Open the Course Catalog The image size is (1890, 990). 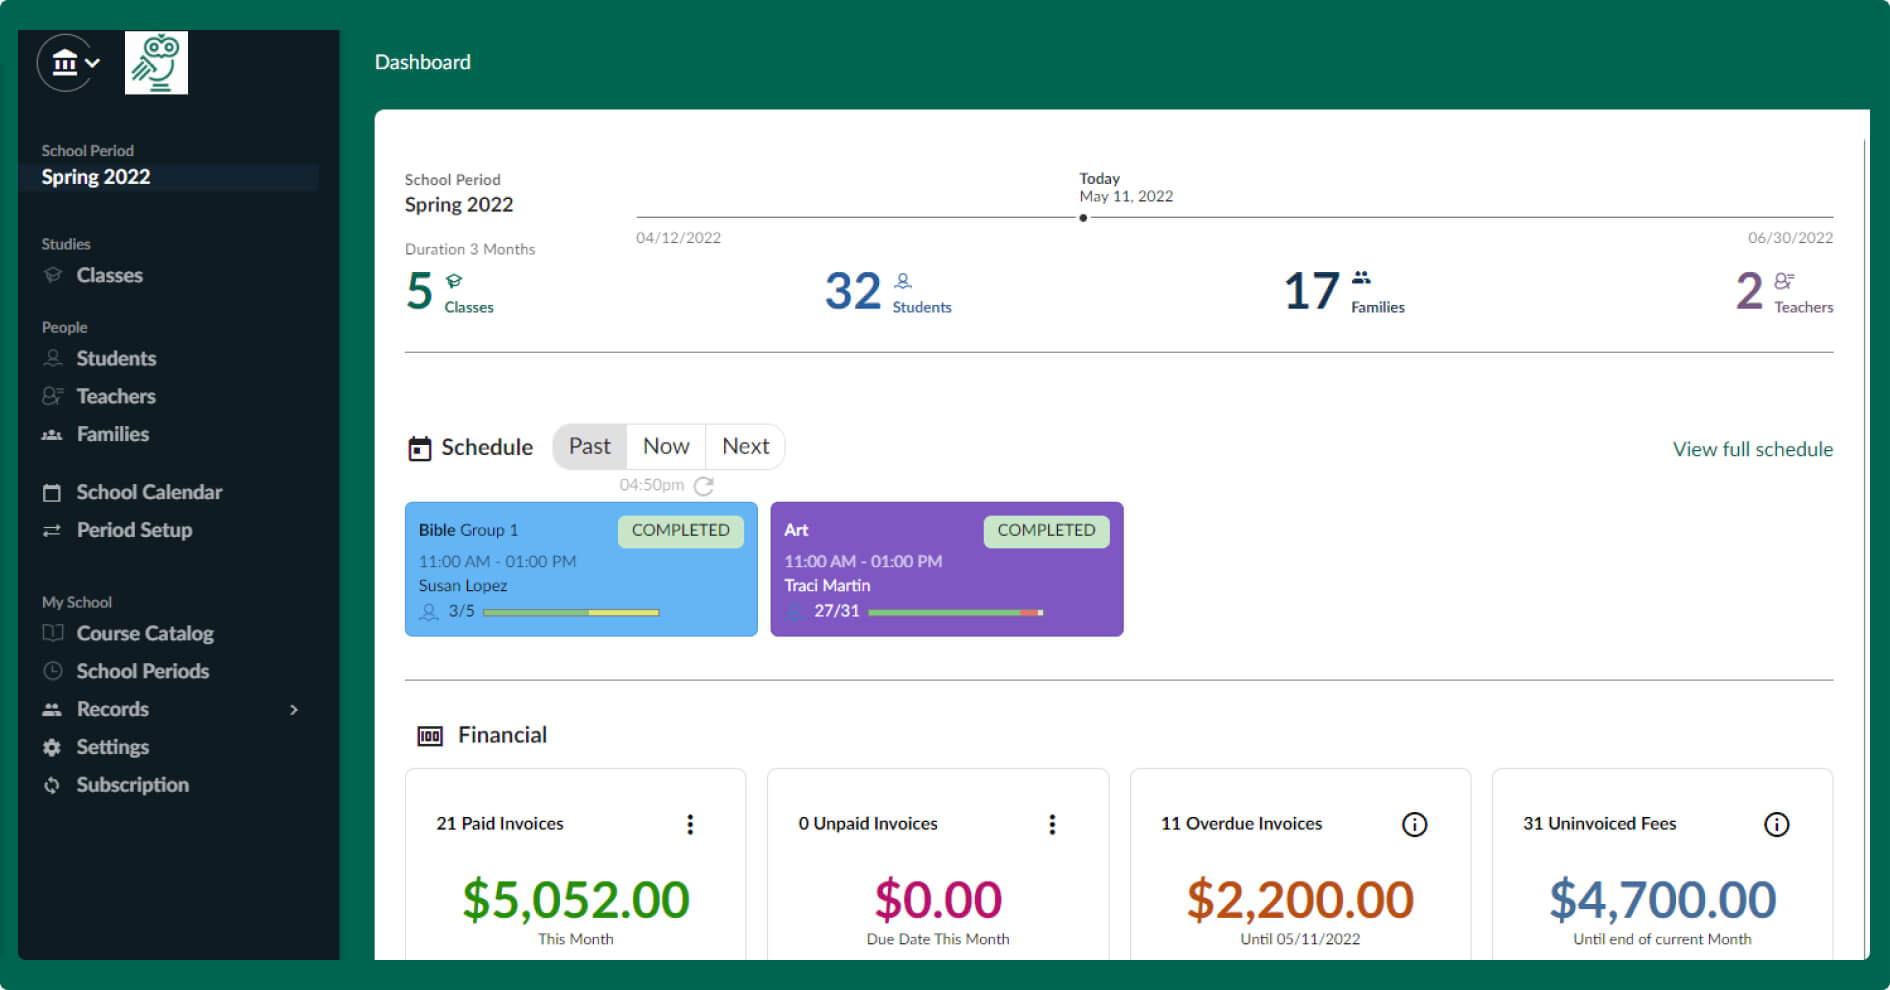pos(144,633)
